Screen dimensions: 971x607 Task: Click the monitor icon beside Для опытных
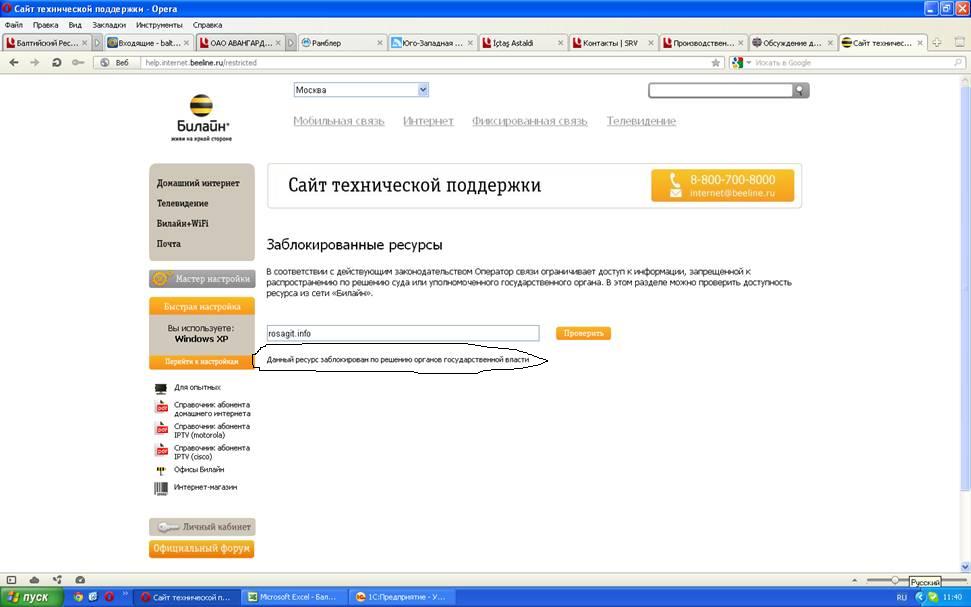[x=161, y=388]
